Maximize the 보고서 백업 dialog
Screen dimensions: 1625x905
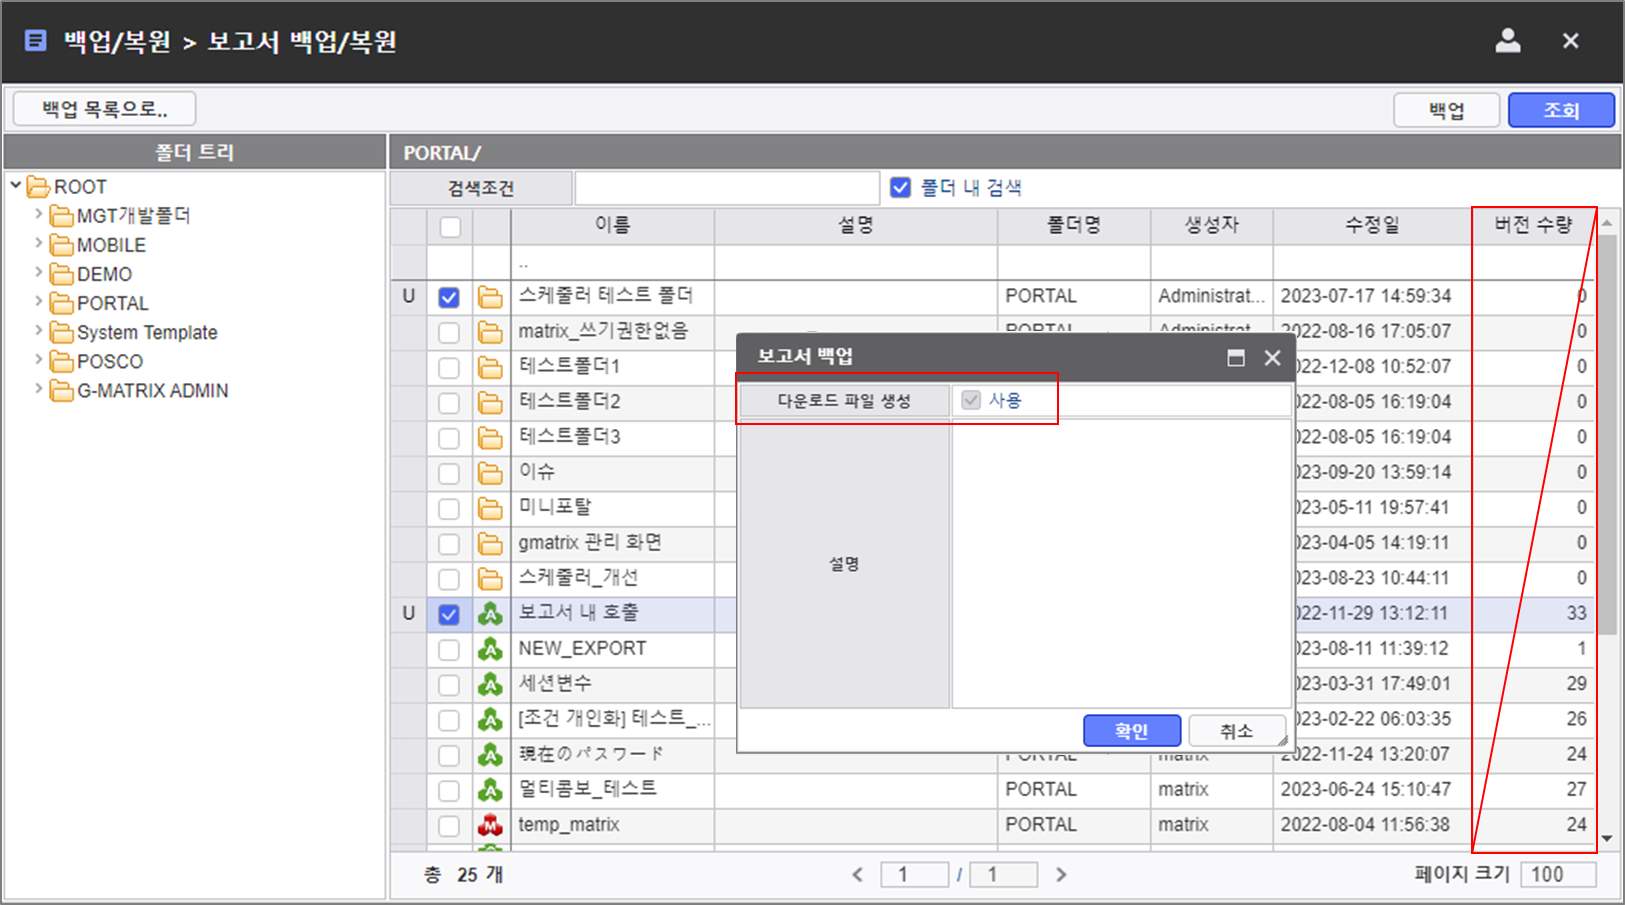point(1236,357)
